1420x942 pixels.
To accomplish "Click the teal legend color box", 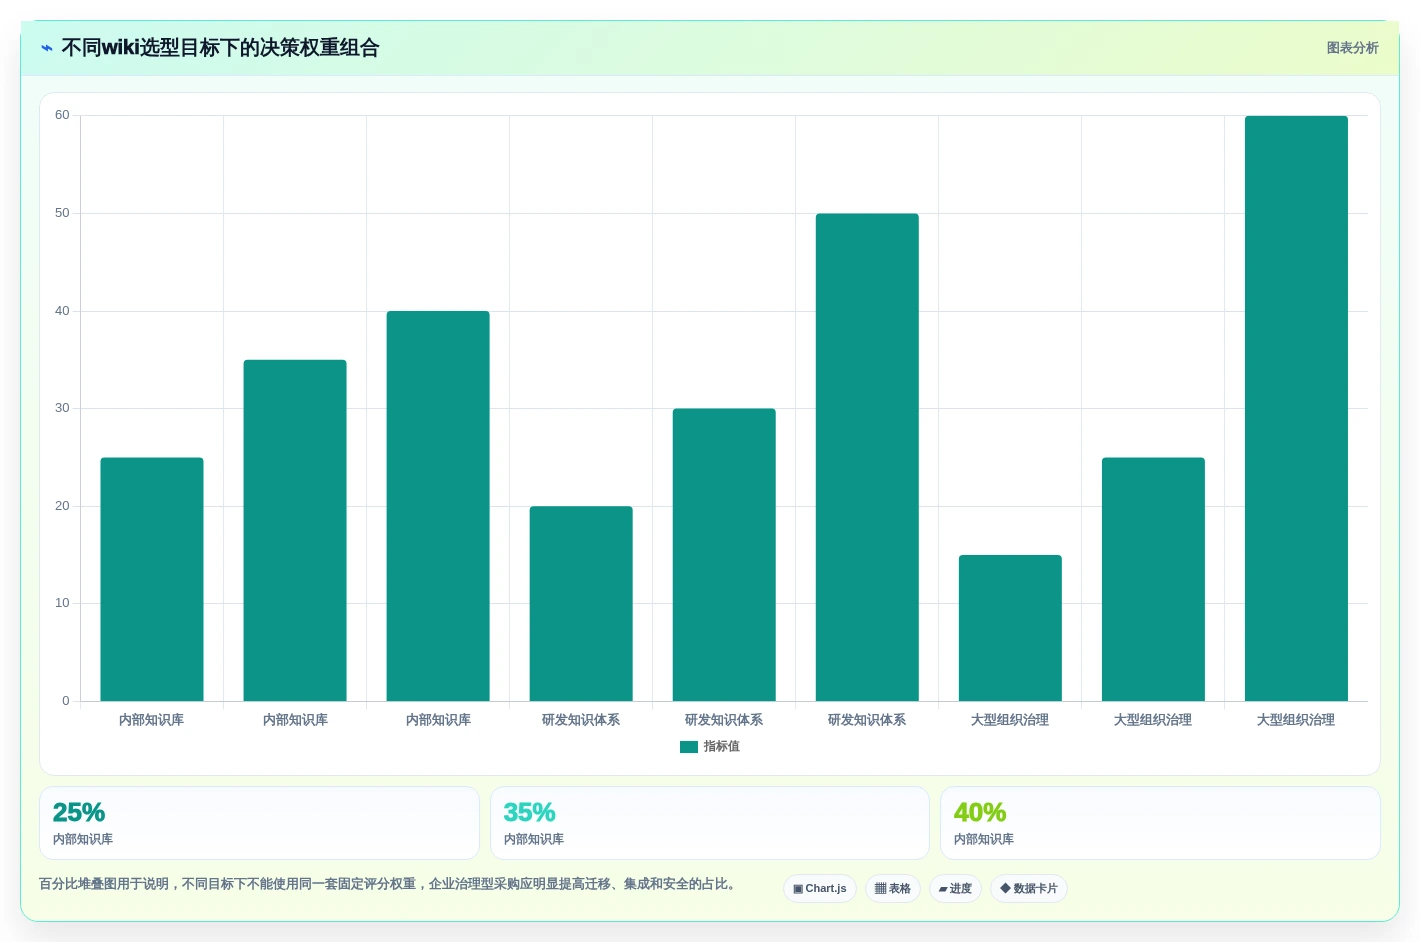I will click(x=689, y=747).
